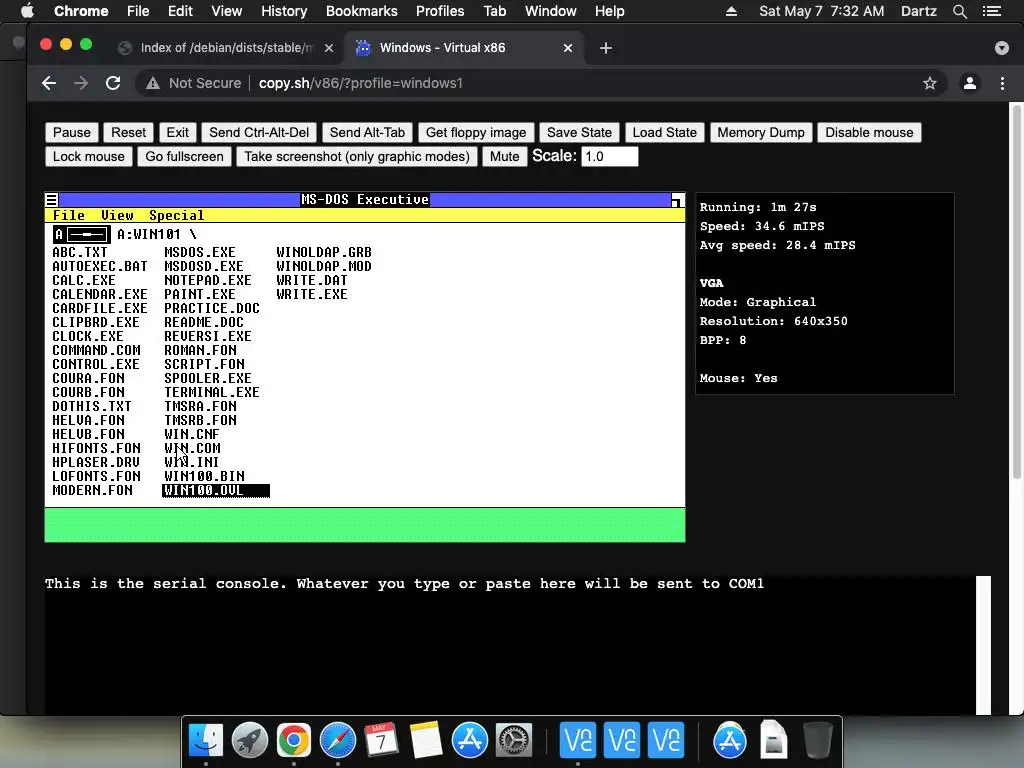Click the Exit button

pos(177,133)
